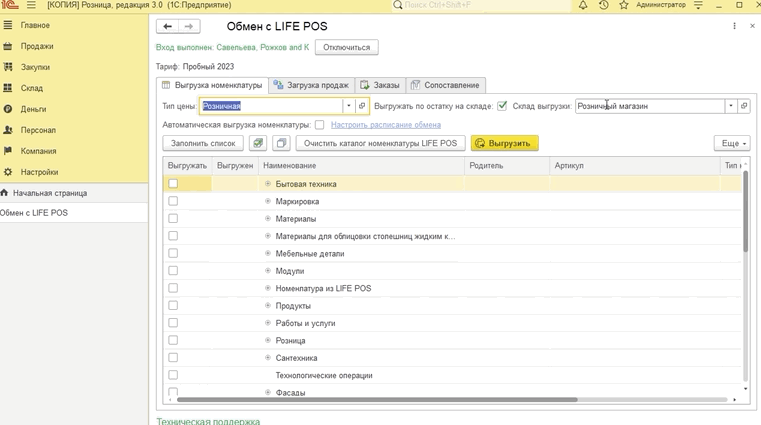Click the yellow Выгрузить button
The width and height of the screenshot is (761, 425).
505,143
